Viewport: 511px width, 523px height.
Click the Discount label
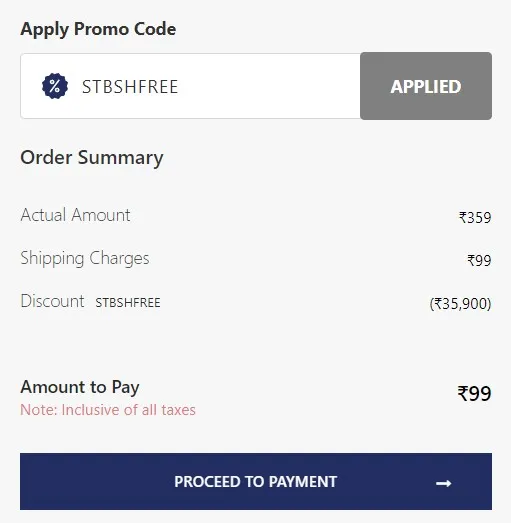52,301
